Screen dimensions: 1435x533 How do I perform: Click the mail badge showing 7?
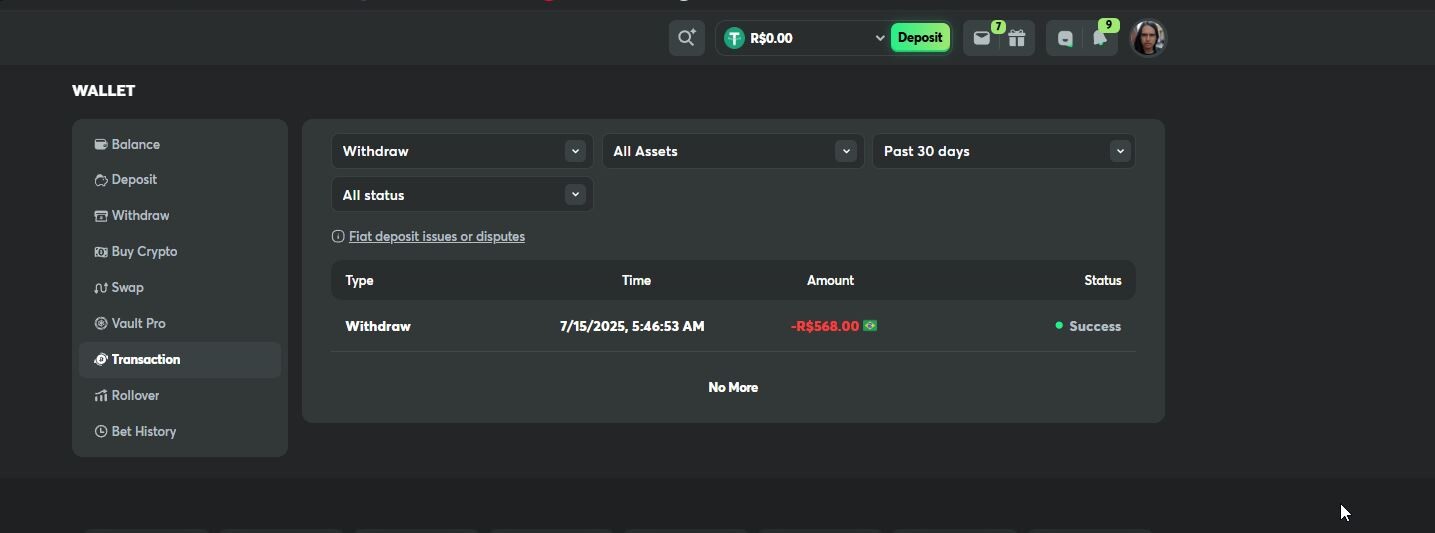coord(998,26)
